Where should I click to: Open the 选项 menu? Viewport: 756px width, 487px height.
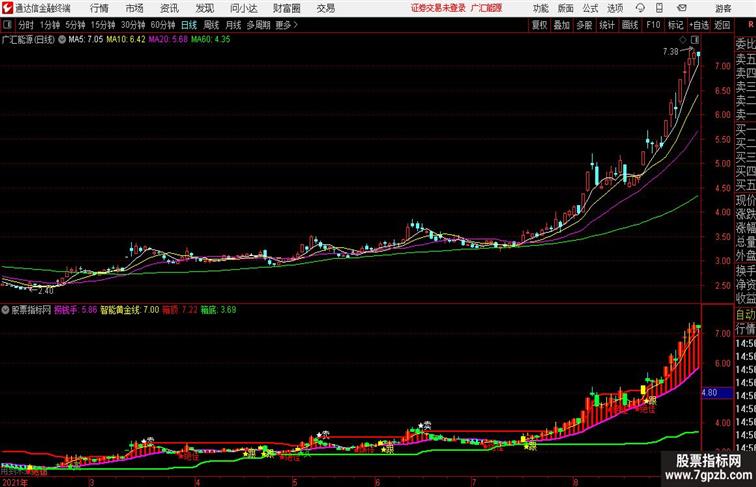615,8
